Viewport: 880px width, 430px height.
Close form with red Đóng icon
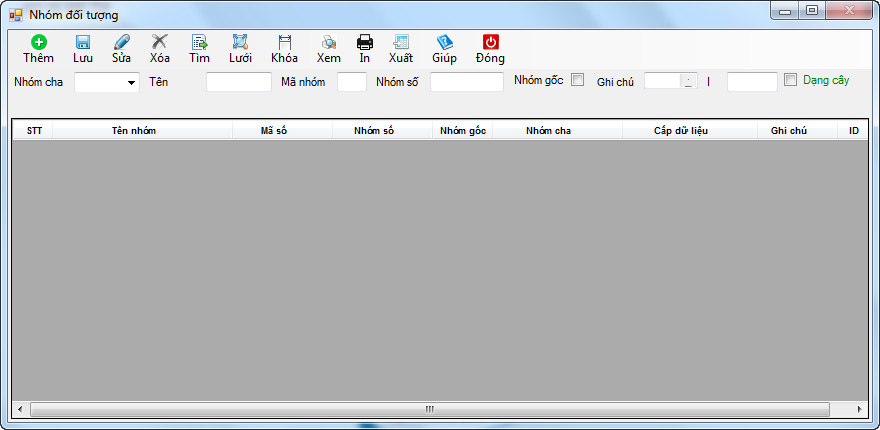(491, 42)
